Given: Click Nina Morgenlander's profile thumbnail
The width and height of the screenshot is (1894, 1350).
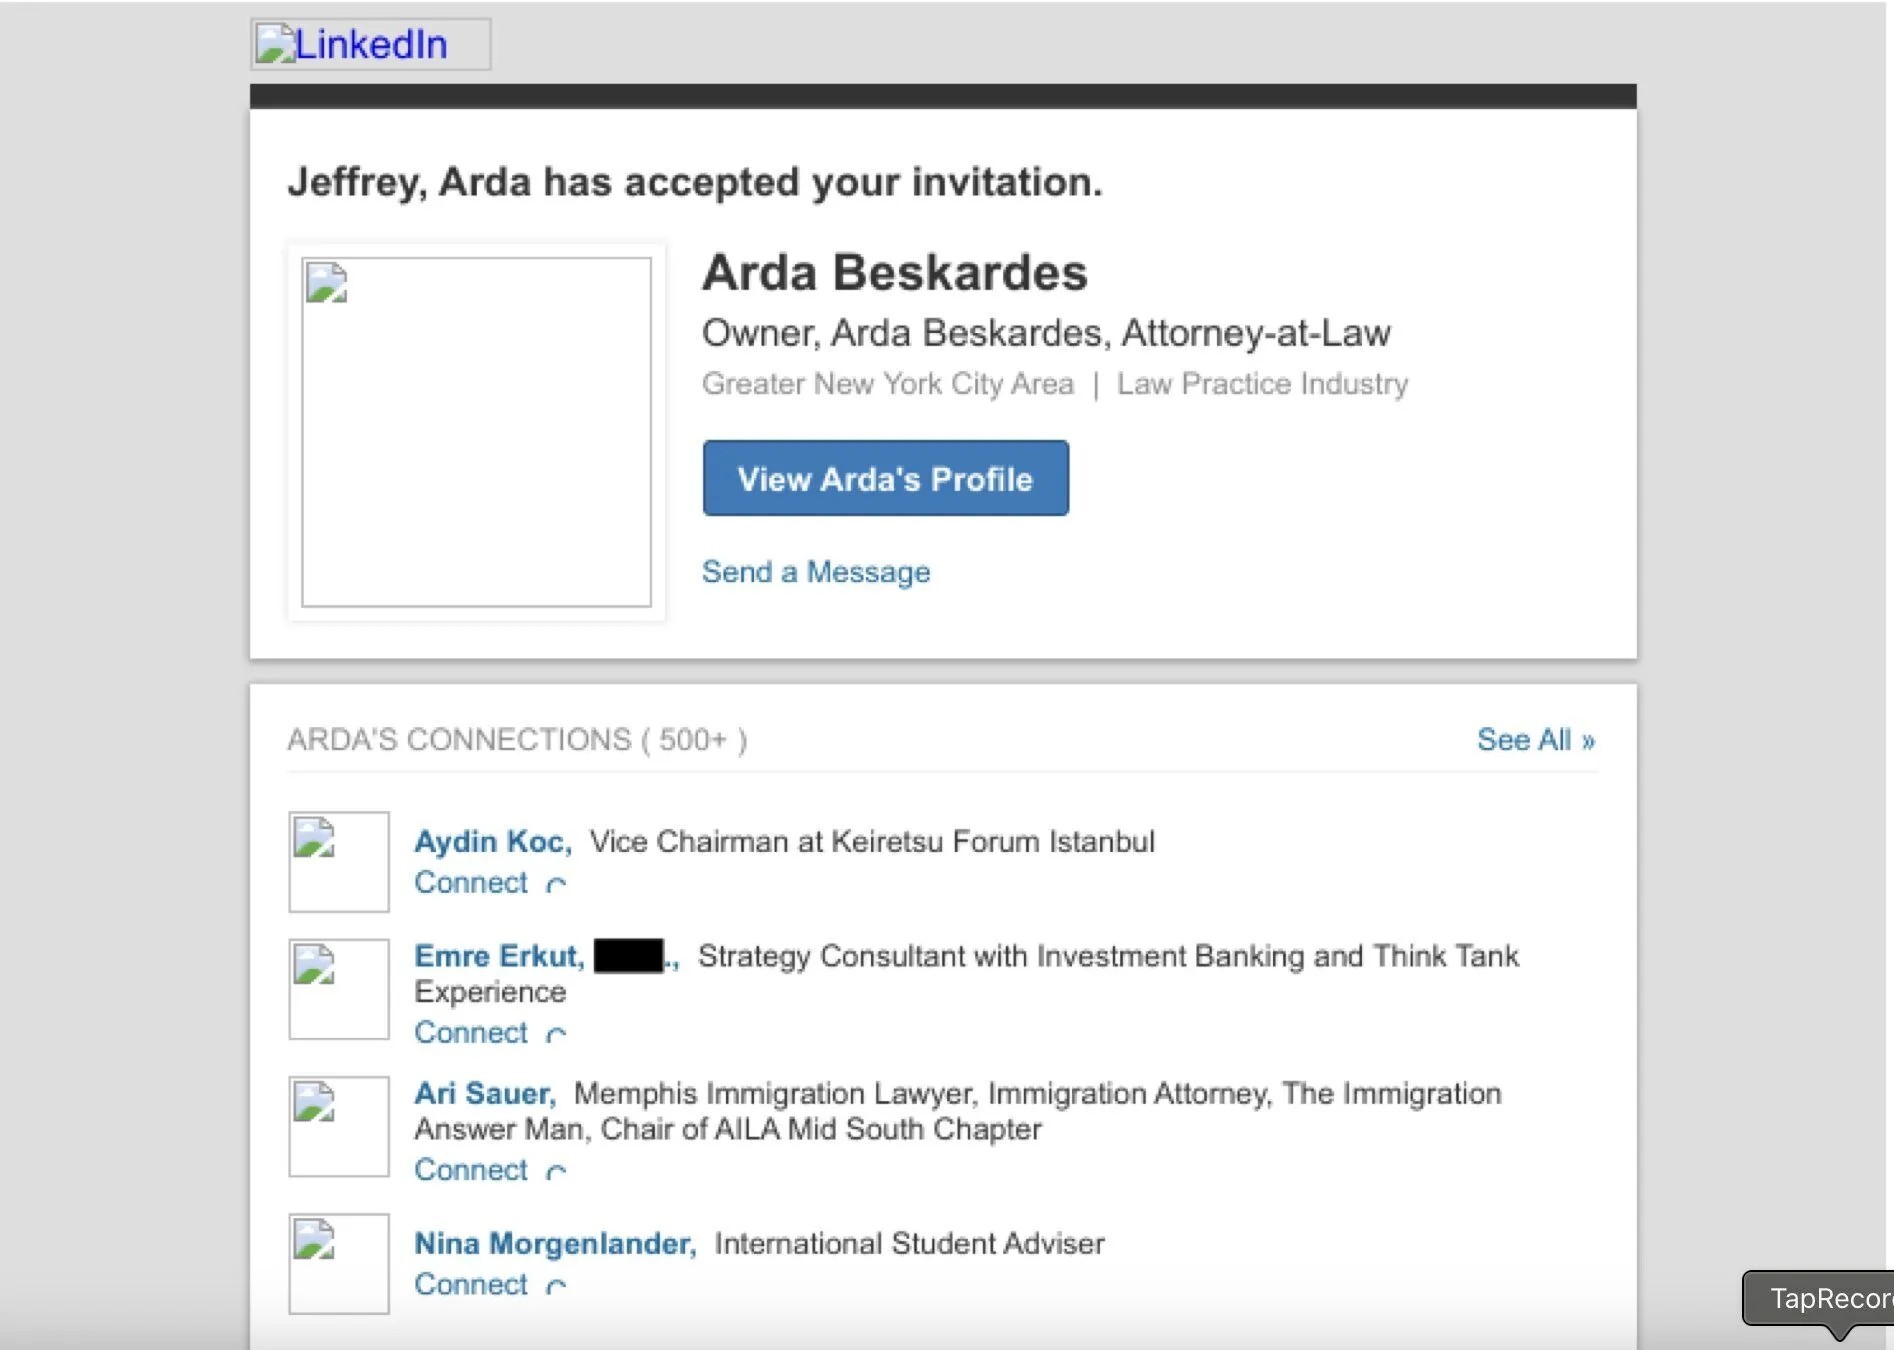Looking at the screenshot, I should (339, 1263).
